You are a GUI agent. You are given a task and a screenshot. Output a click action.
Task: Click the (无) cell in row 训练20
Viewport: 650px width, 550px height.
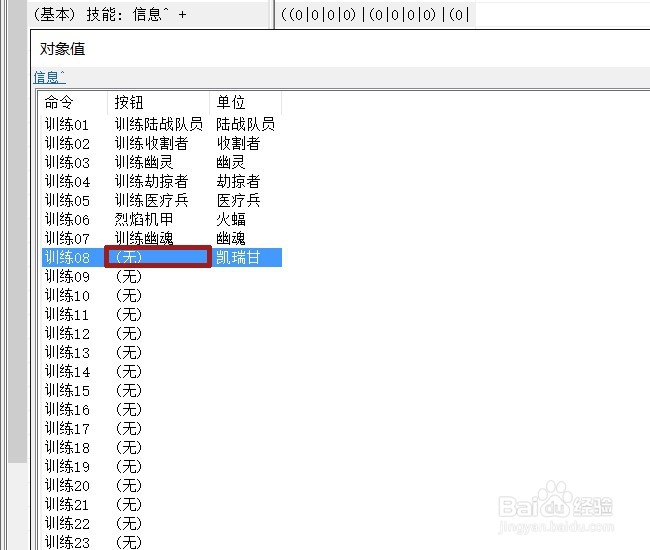click(129, 486)
